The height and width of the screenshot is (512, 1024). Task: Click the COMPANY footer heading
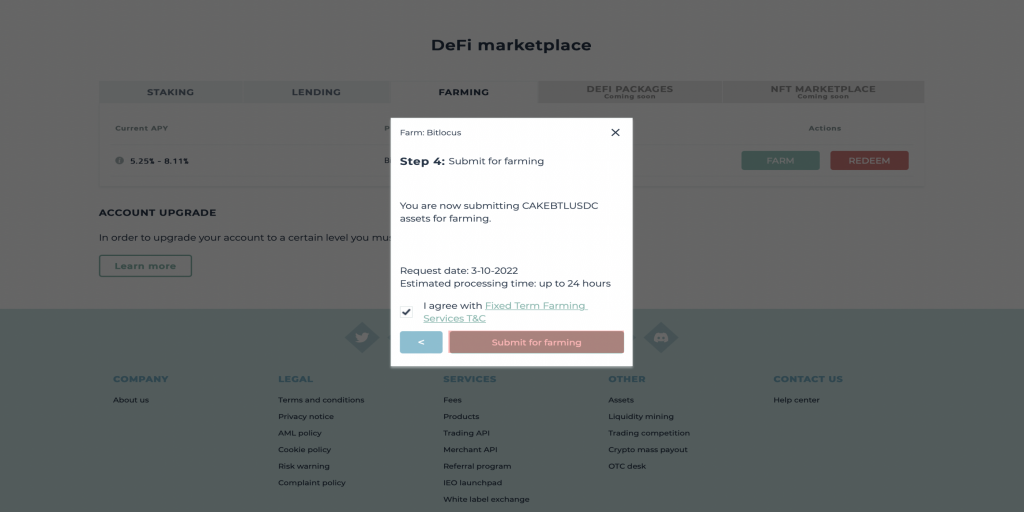(x=140, y=379)
